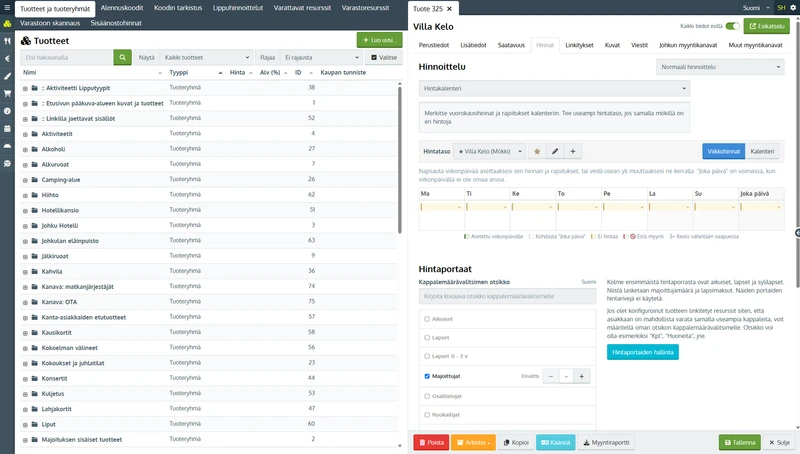Open the chat bubbles sidebar icon
The height and width of the screenshot is (454, 800).
7,163
